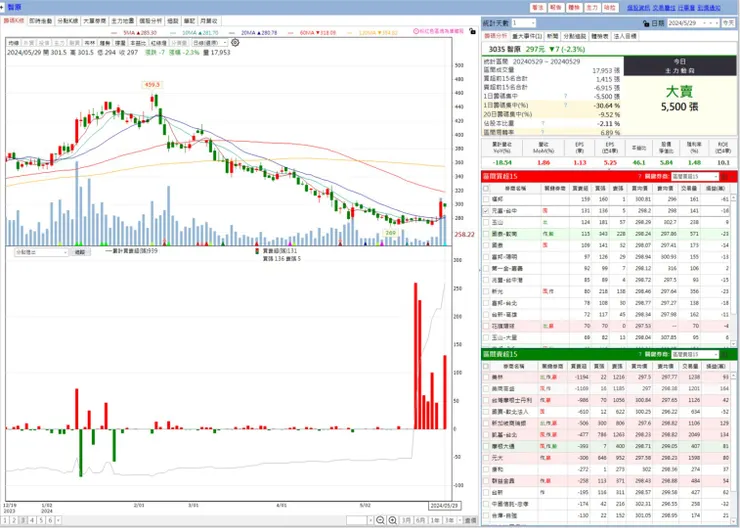740x528 pixels.
Task: Click the red 體檢 button in the top bar
Action: pyautogui.click(x=573, y=8)
